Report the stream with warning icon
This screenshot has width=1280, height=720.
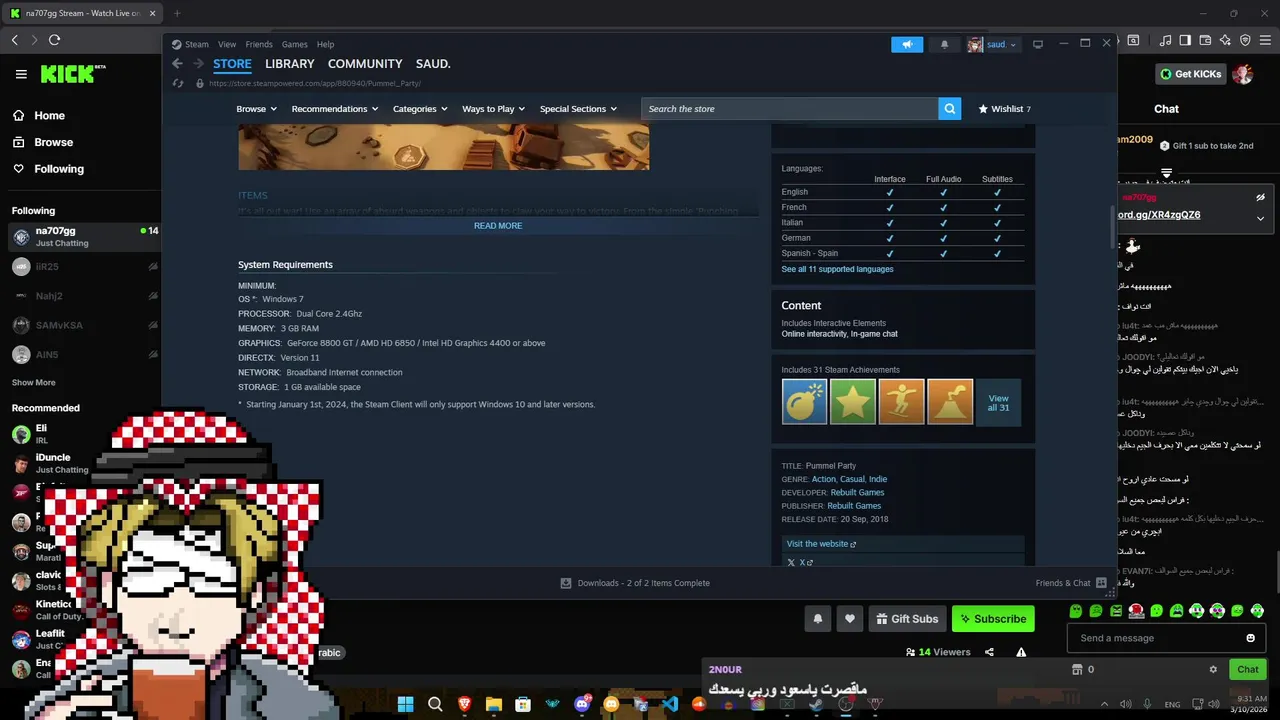tap(1021, 652)
